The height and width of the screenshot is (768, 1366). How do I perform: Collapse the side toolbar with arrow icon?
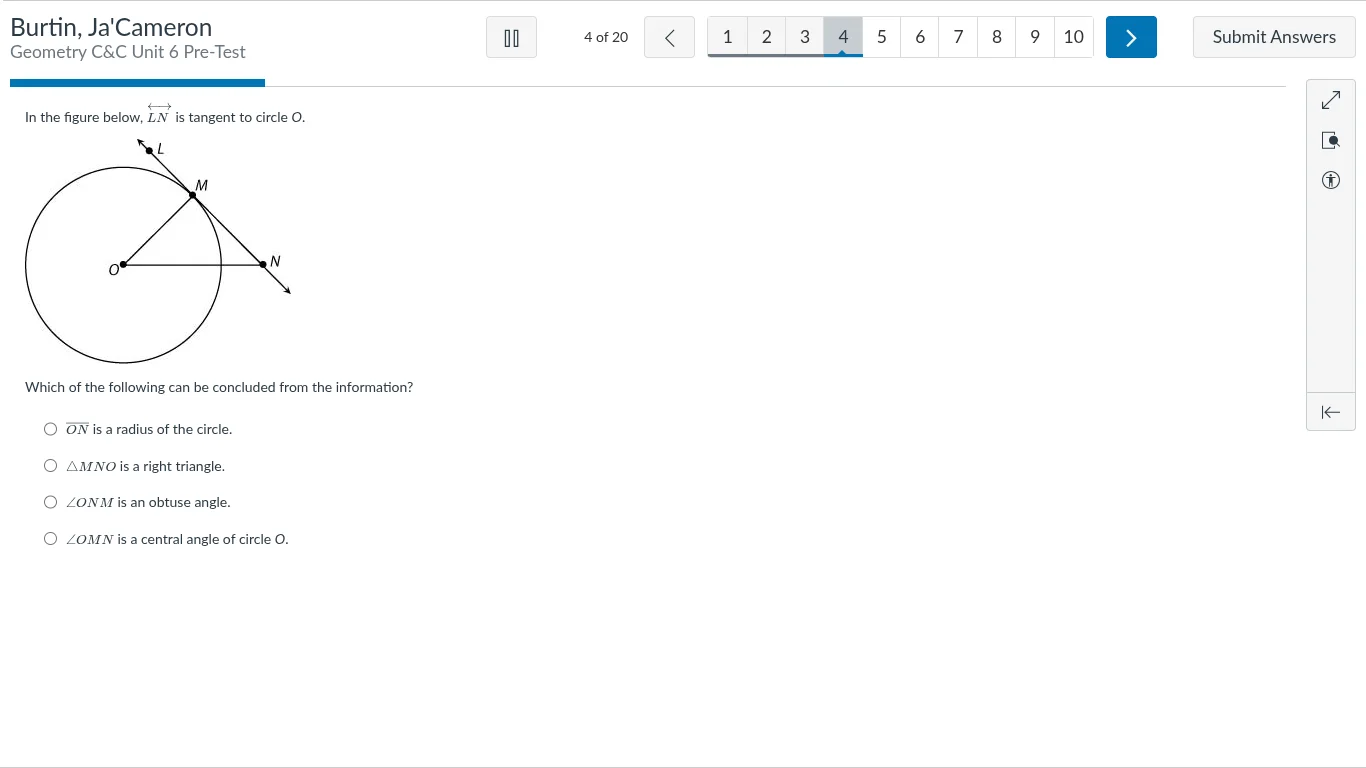1330,412
